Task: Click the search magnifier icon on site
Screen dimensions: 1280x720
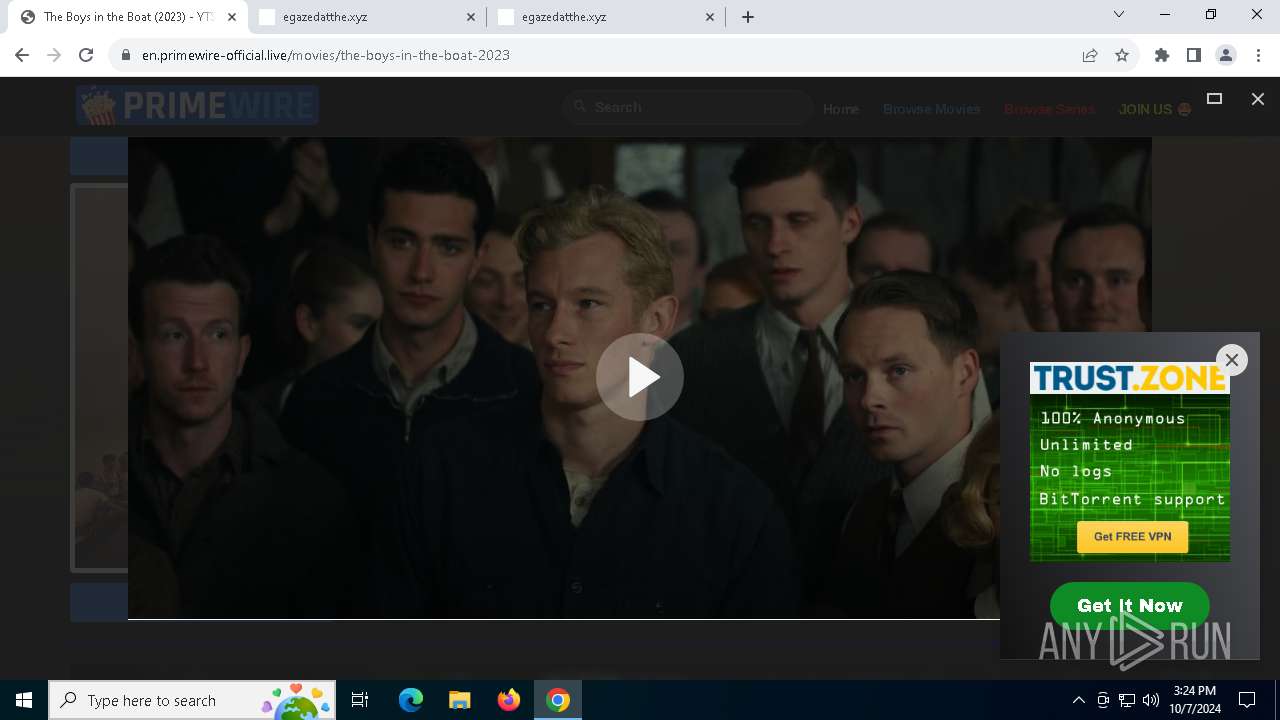Action: coord(579,107)
